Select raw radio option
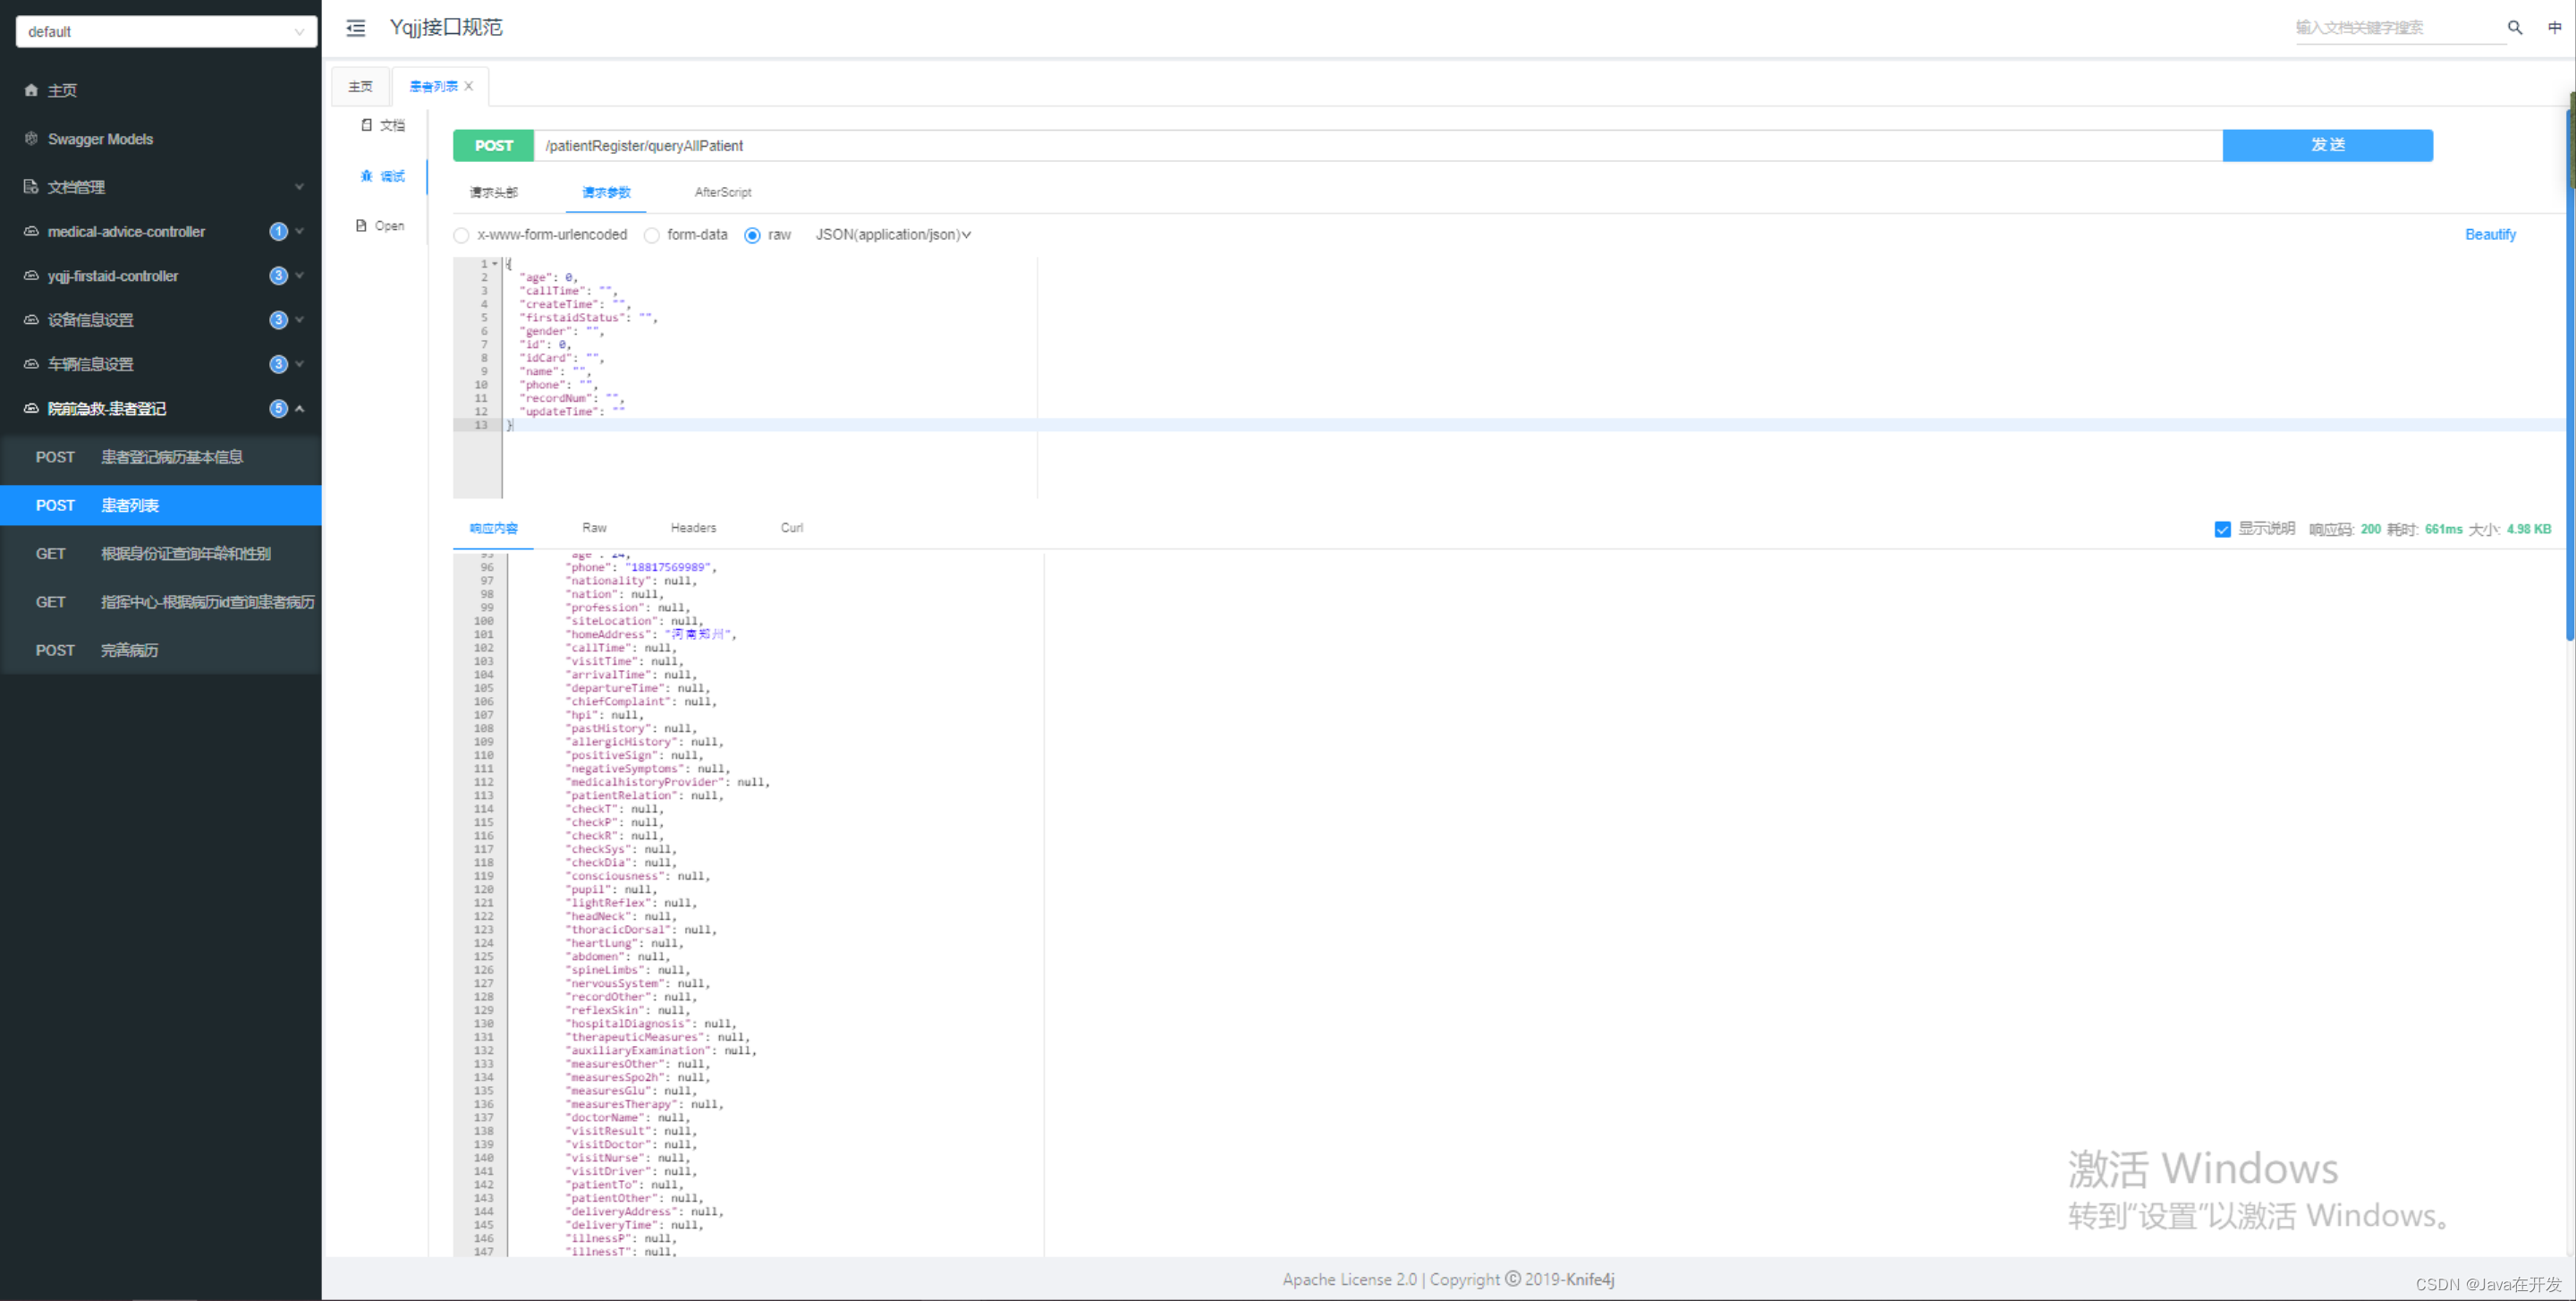The image size is (2576, 1301). tap(752, 235)
